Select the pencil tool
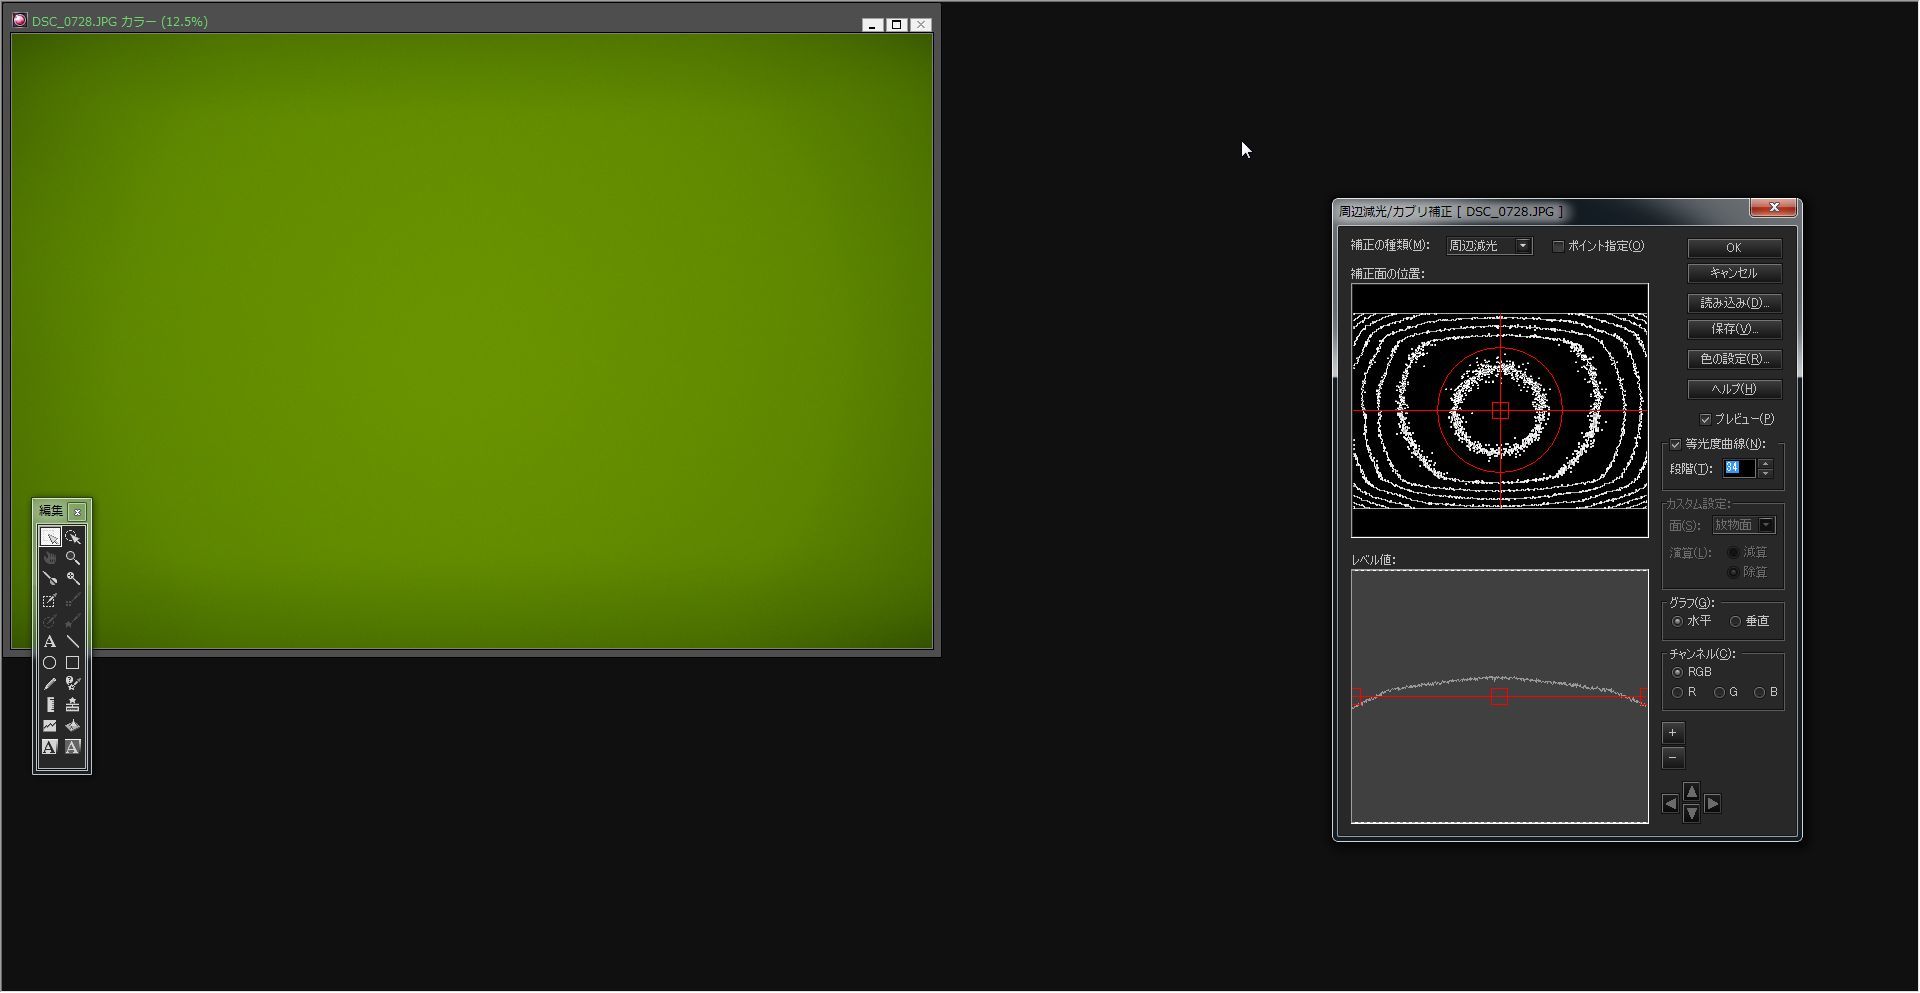Image resolution: width=1920 pixels, height=993 pixels. (50, 684)
